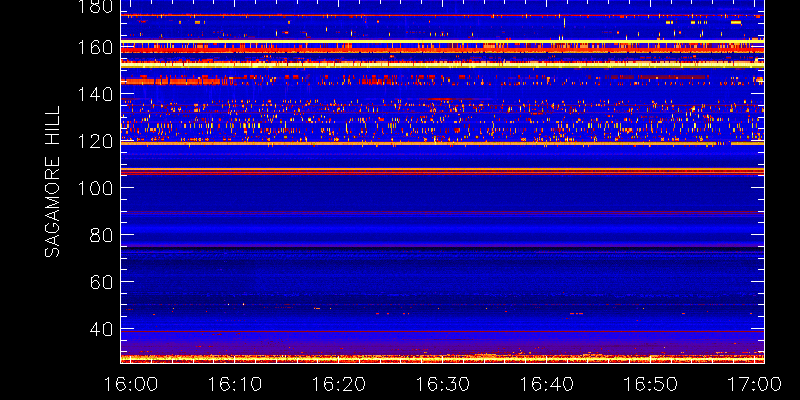Click the 80 frequency axis label
This screenshot has height=400, width=800.
point(102,235)
